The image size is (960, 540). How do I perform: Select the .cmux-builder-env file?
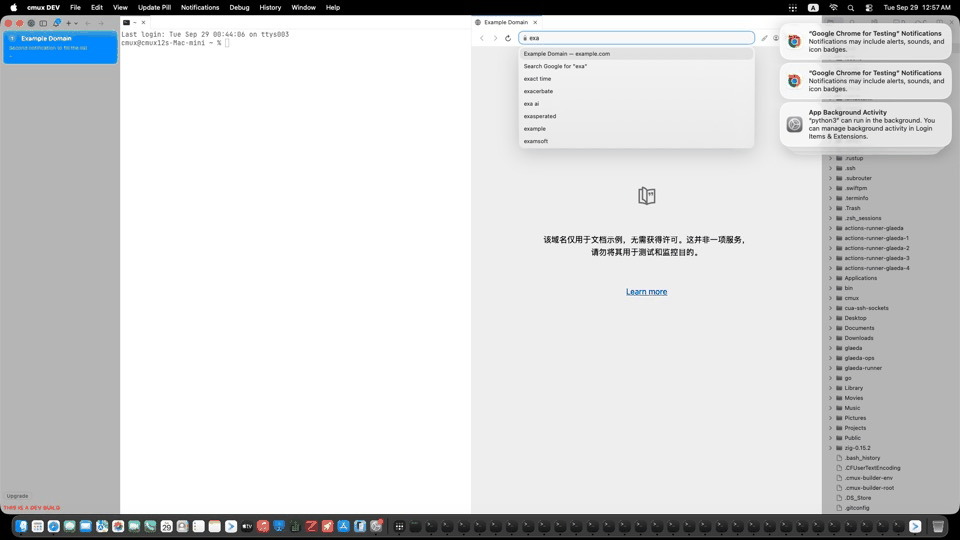pos(891,478)
